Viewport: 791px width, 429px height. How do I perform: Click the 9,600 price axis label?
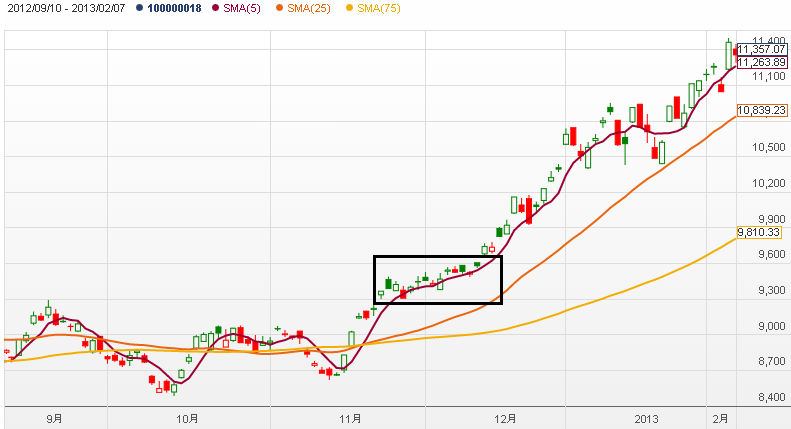coord(772,254)
